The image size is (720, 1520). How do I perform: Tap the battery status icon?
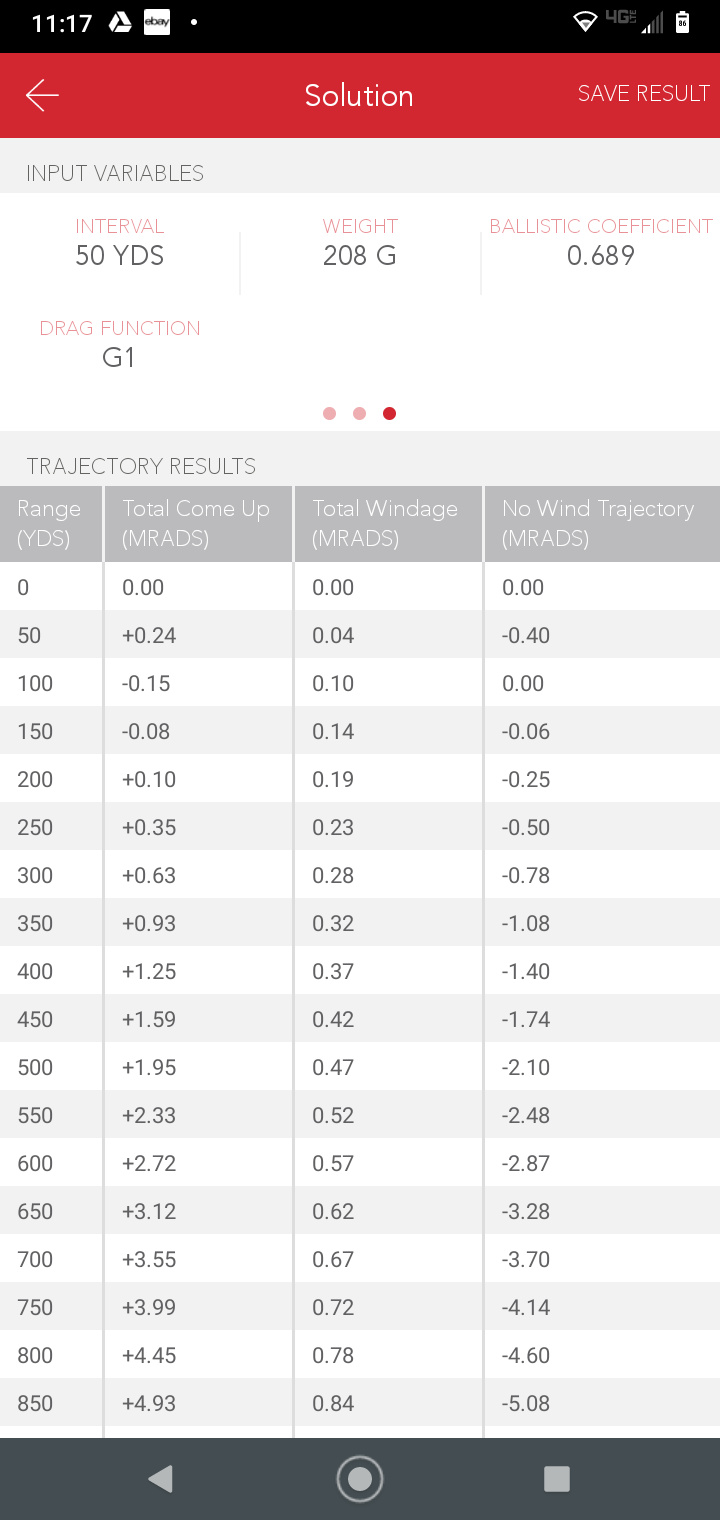[682, 22]
